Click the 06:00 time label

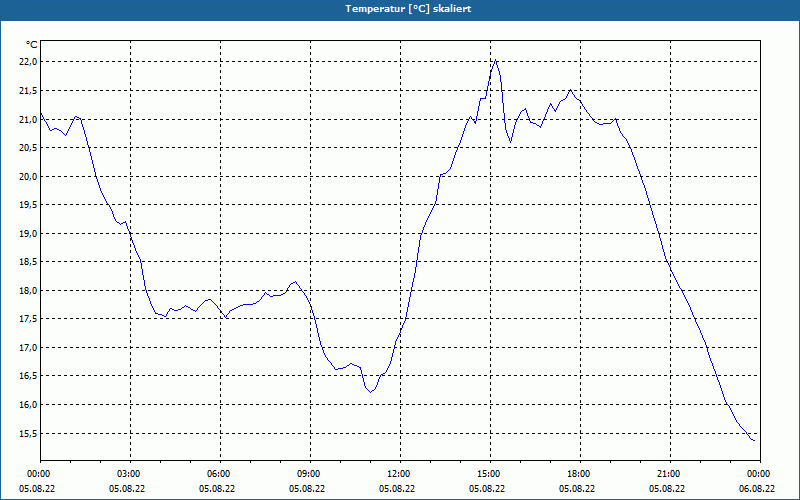pos(220,474)
